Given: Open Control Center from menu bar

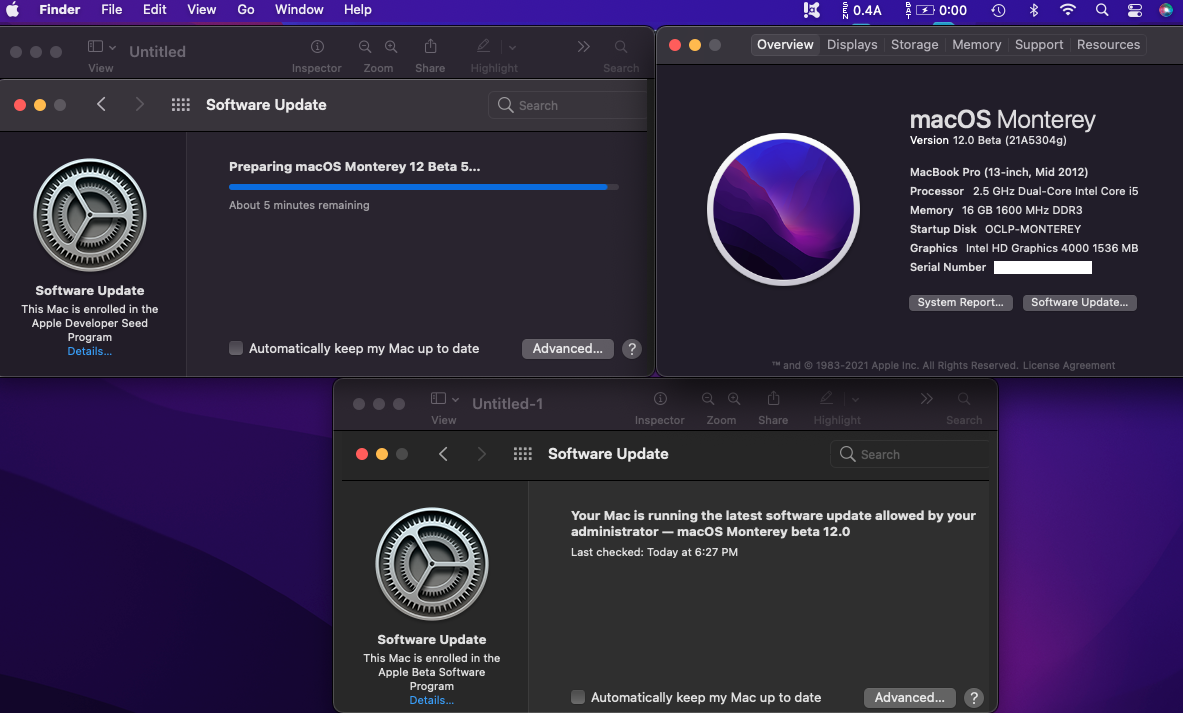Looking at the screenshot, I should pos(1135,10).
